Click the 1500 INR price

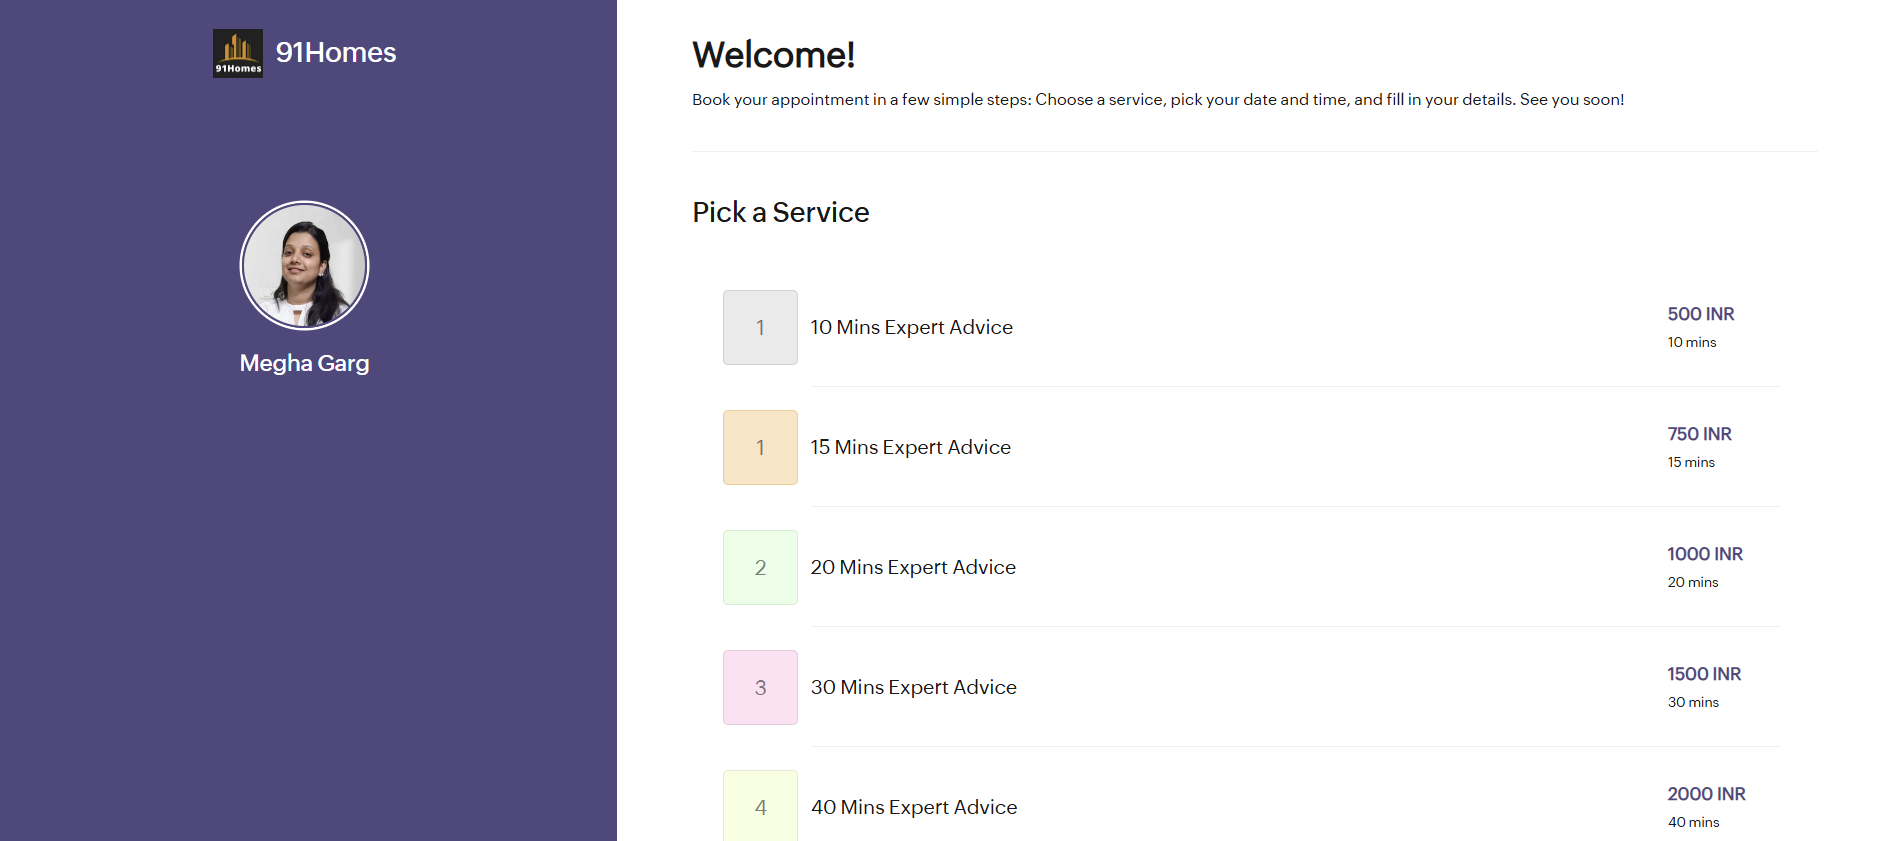pyautogui.click(x=1704, y=674)
